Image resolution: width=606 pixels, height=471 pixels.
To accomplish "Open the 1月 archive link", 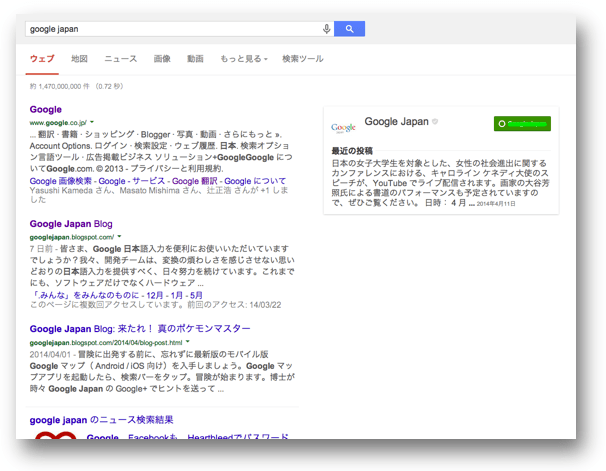I will point(177,295).
